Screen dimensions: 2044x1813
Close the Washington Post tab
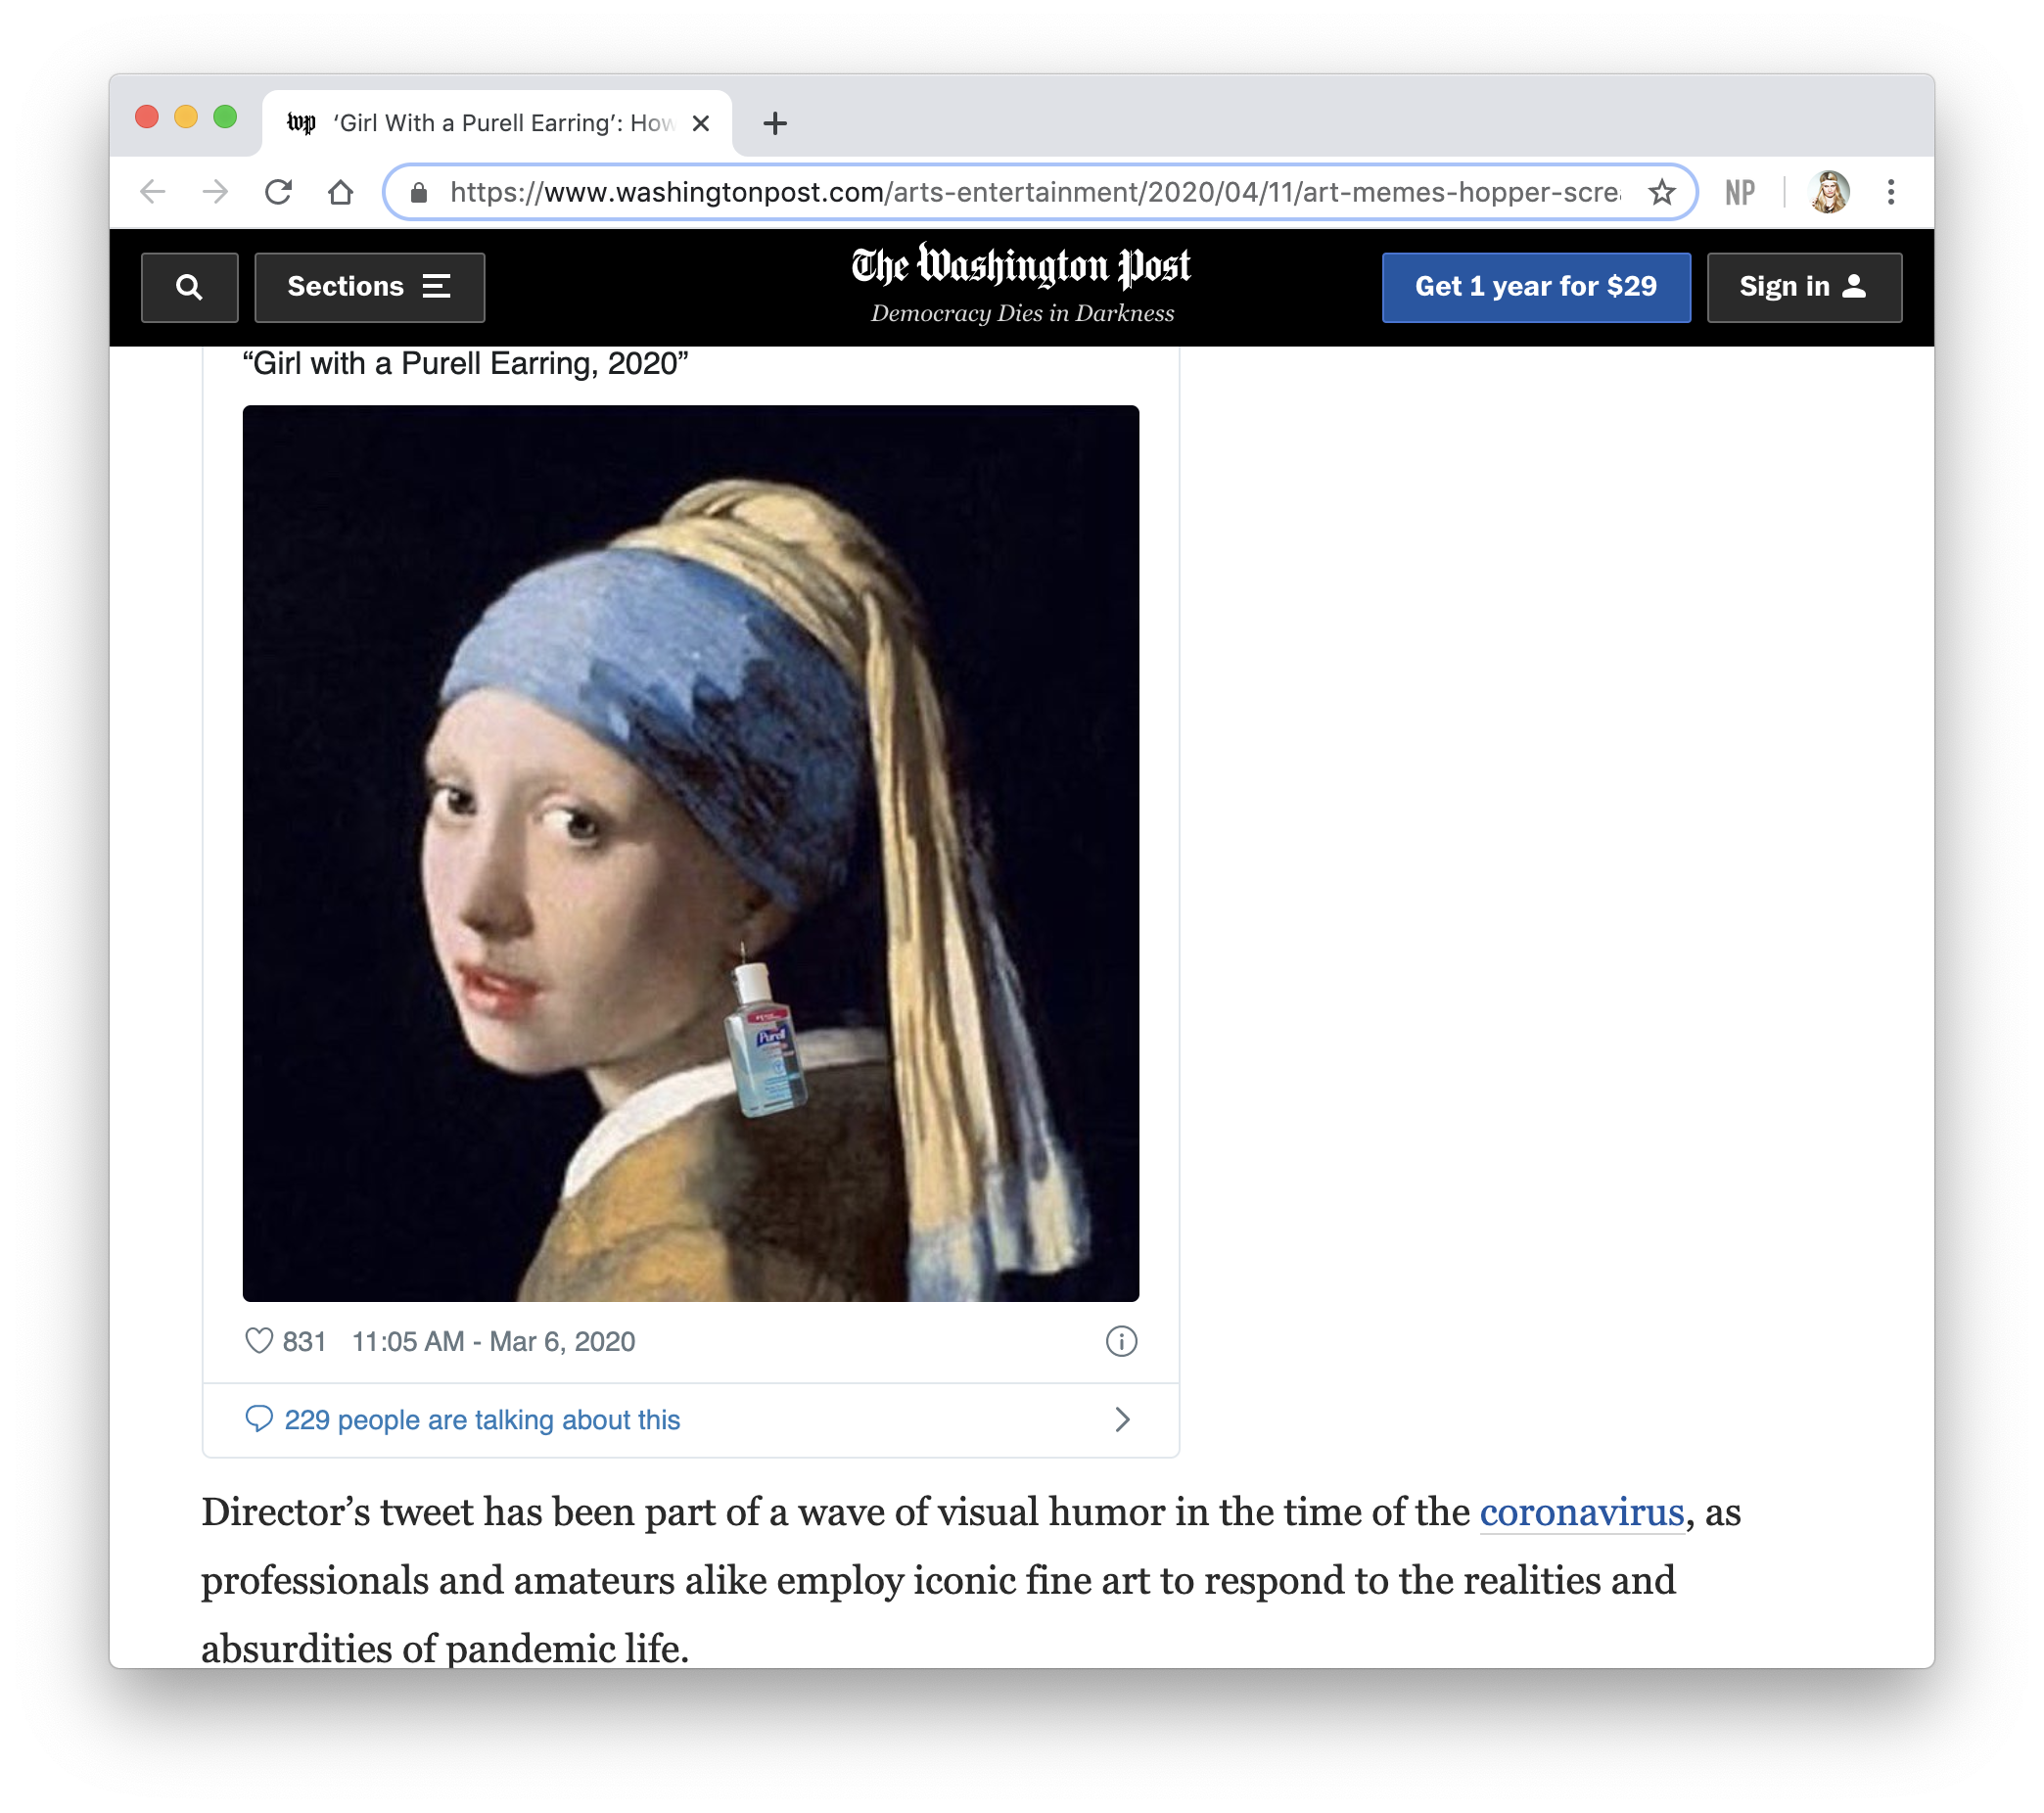pos(701,124)
